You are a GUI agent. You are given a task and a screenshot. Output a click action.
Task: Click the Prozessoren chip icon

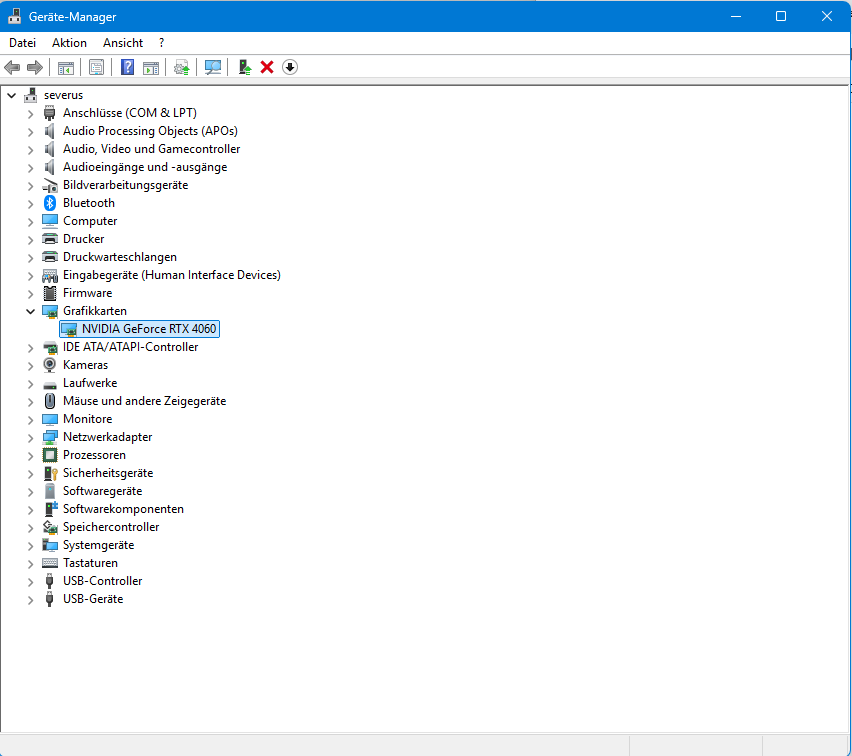point(49,455)
